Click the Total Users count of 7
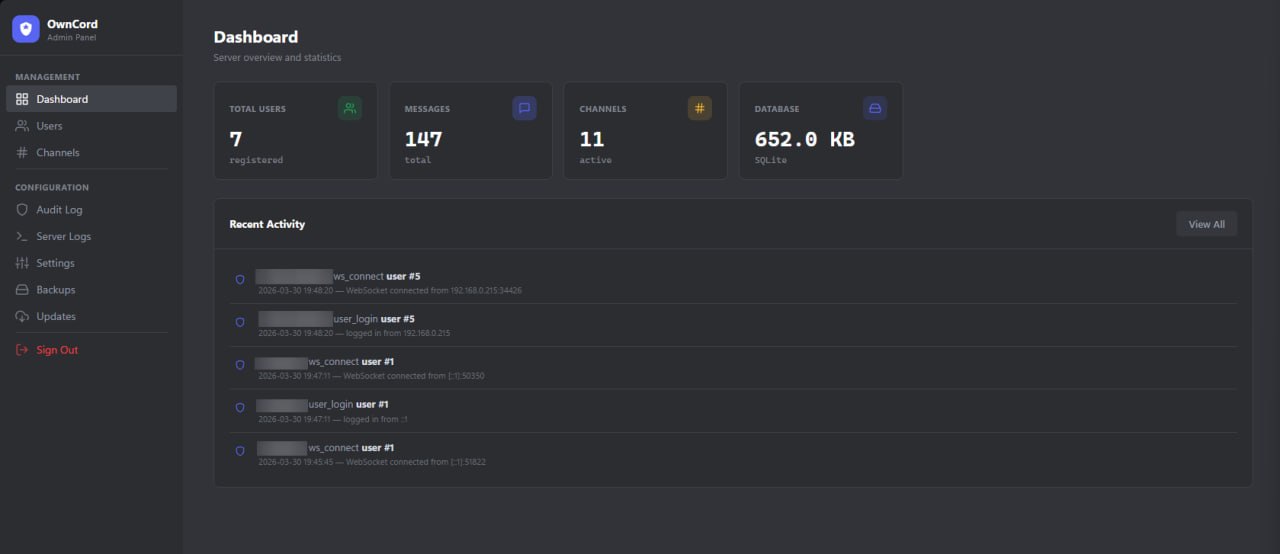The height and width of the screenshot is (554, 1280). (x=236, y=139)
